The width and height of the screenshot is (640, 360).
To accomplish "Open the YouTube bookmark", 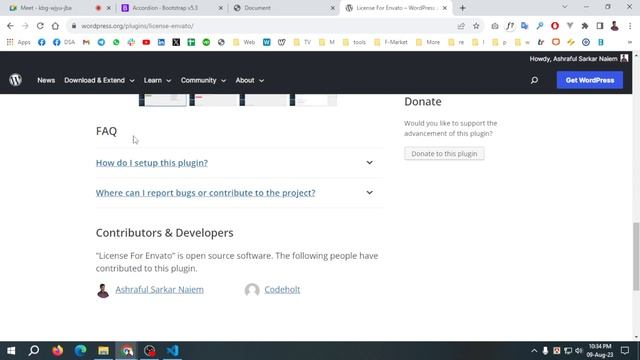I will (146, 42).
